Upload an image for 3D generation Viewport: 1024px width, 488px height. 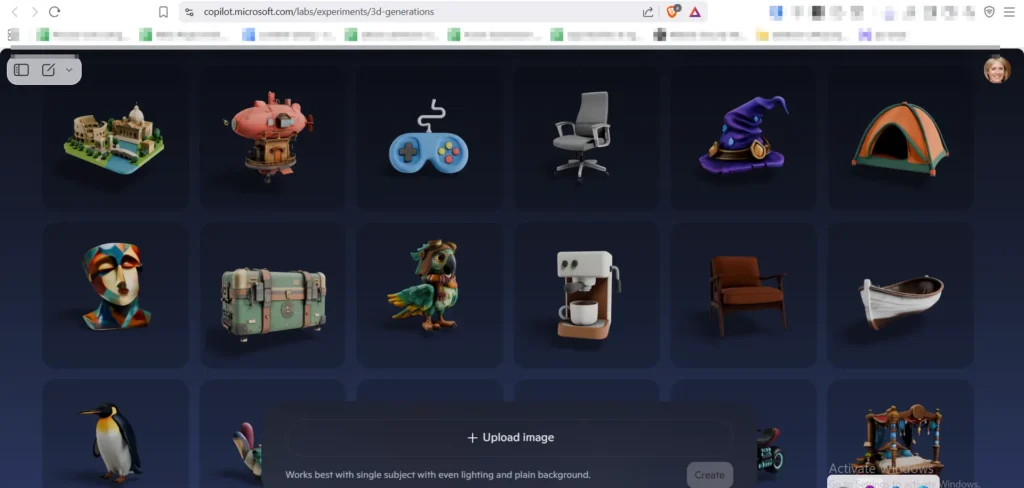click(x=511, y=438)
